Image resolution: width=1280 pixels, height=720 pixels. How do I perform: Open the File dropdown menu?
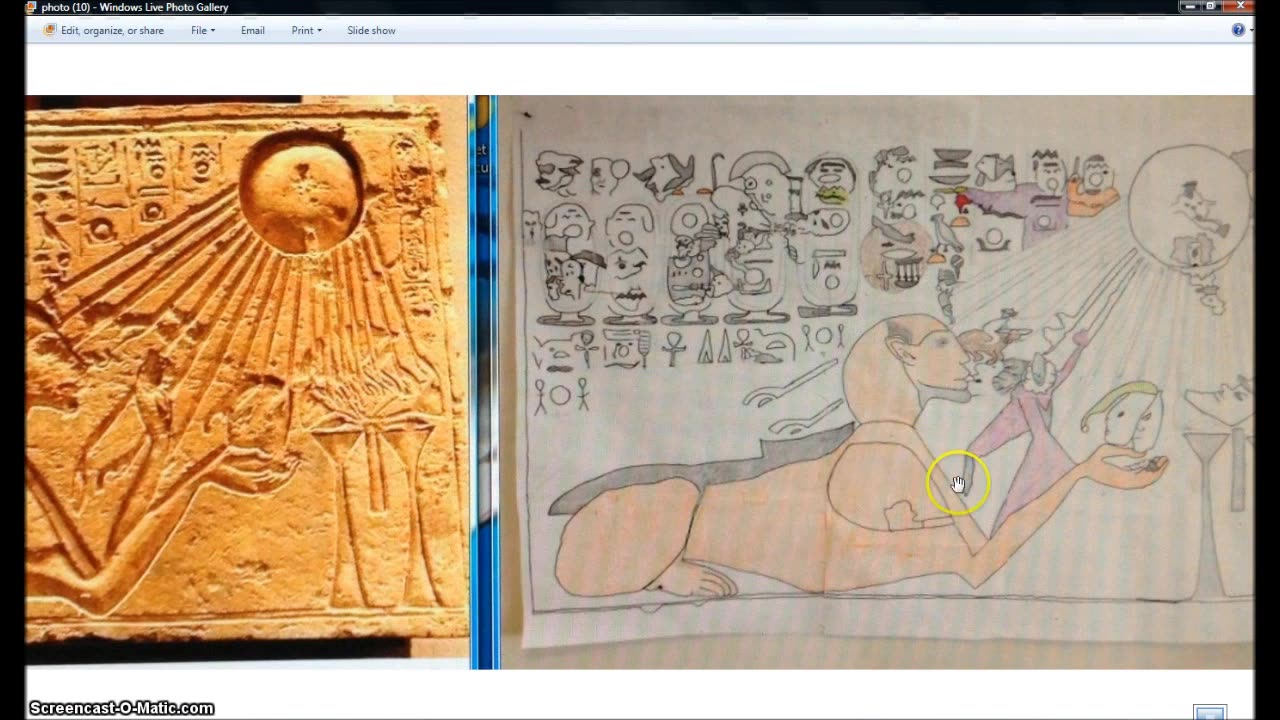pyautogui.click(x=203, y=30)
